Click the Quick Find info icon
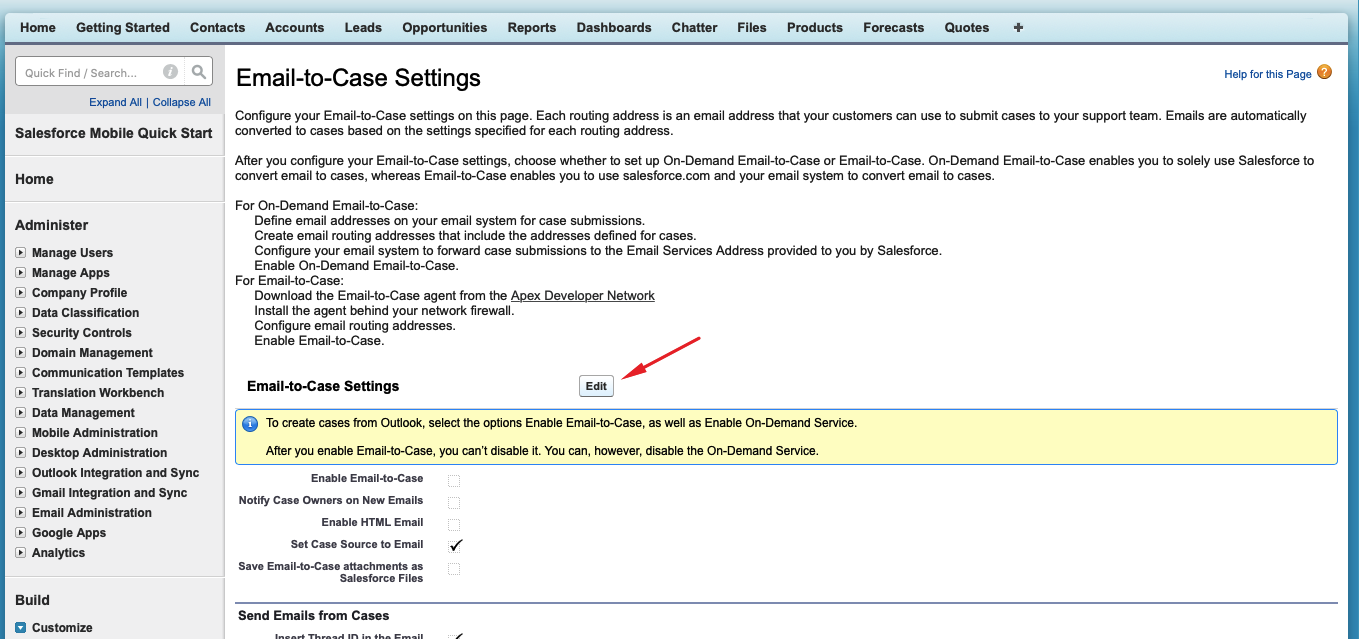Viewport: 1359px width, 639px height. click(x=170, y=72)
